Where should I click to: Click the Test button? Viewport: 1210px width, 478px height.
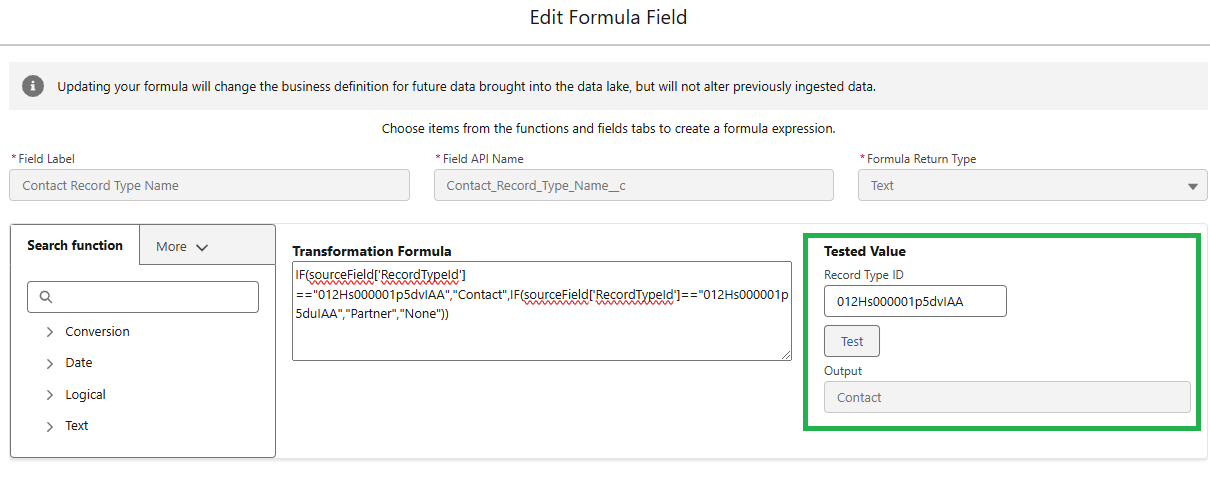point(852,341)
